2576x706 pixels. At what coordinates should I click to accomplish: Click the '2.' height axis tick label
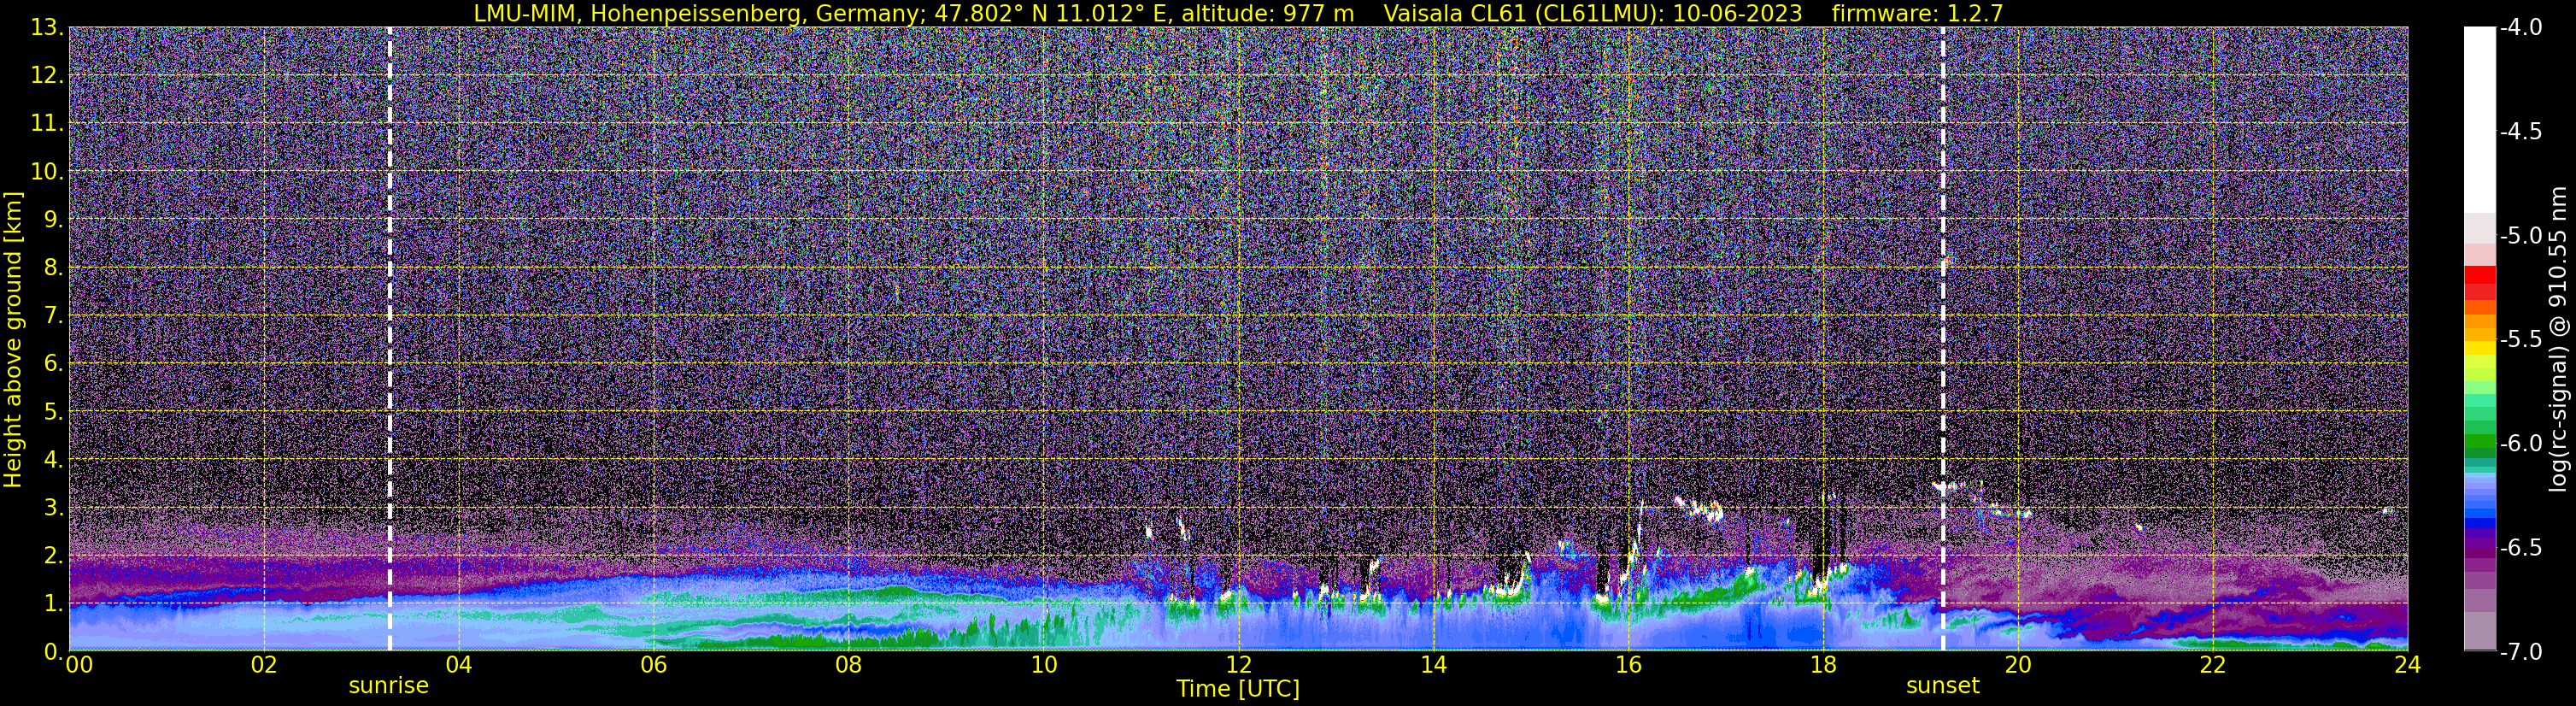coord(54,556)
